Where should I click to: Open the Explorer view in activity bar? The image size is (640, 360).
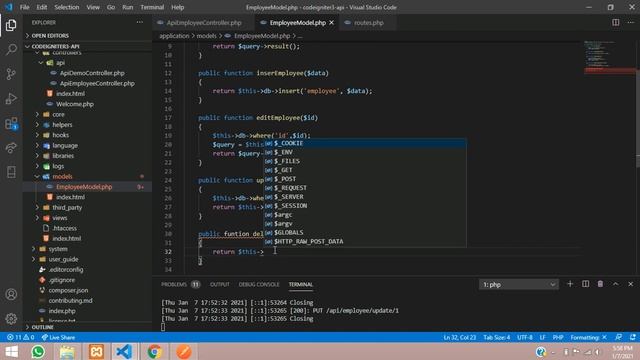(11, 25)
